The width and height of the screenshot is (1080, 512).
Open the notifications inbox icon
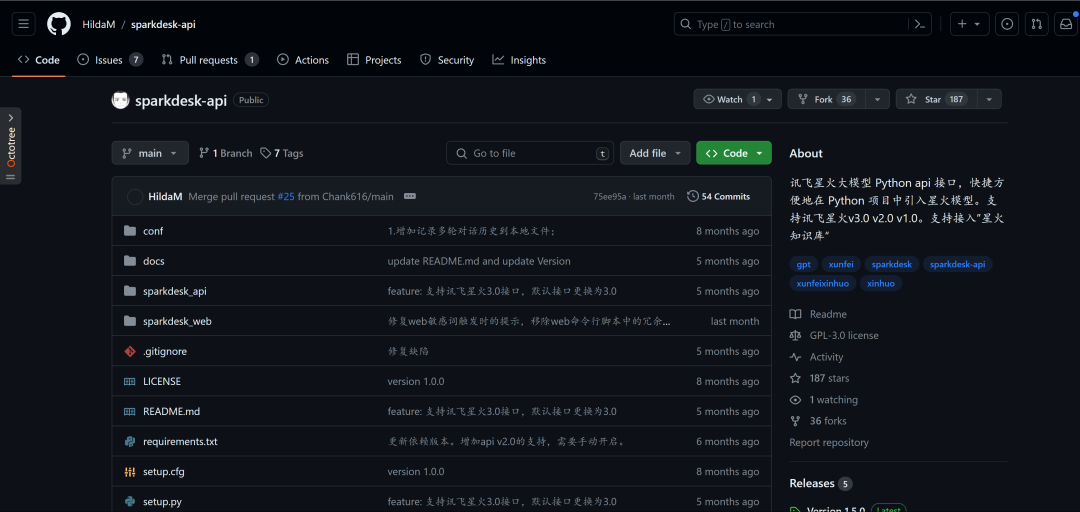pyautogui.click(x=1066, y=24)
